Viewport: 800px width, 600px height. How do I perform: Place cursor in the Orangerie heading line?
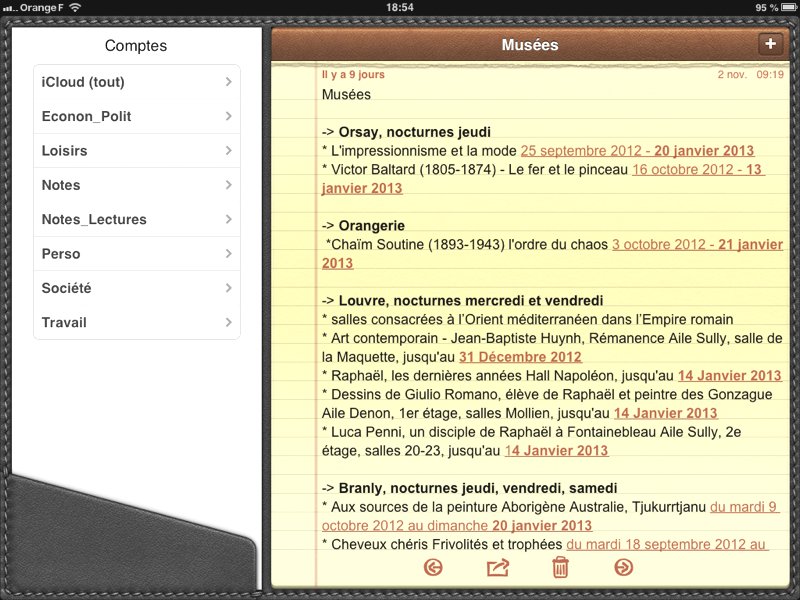pyautogui.click(x=371, y=226)
